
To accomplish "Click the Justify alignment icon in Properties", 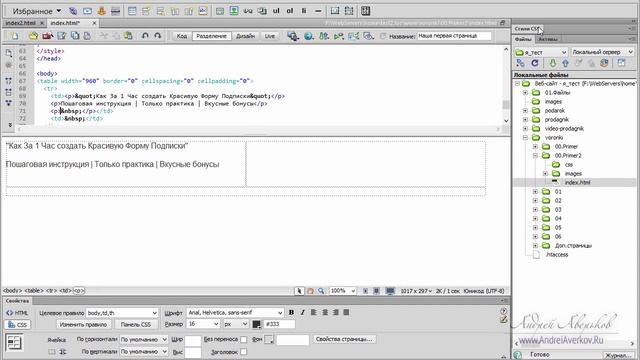I will tap(346, 312).
